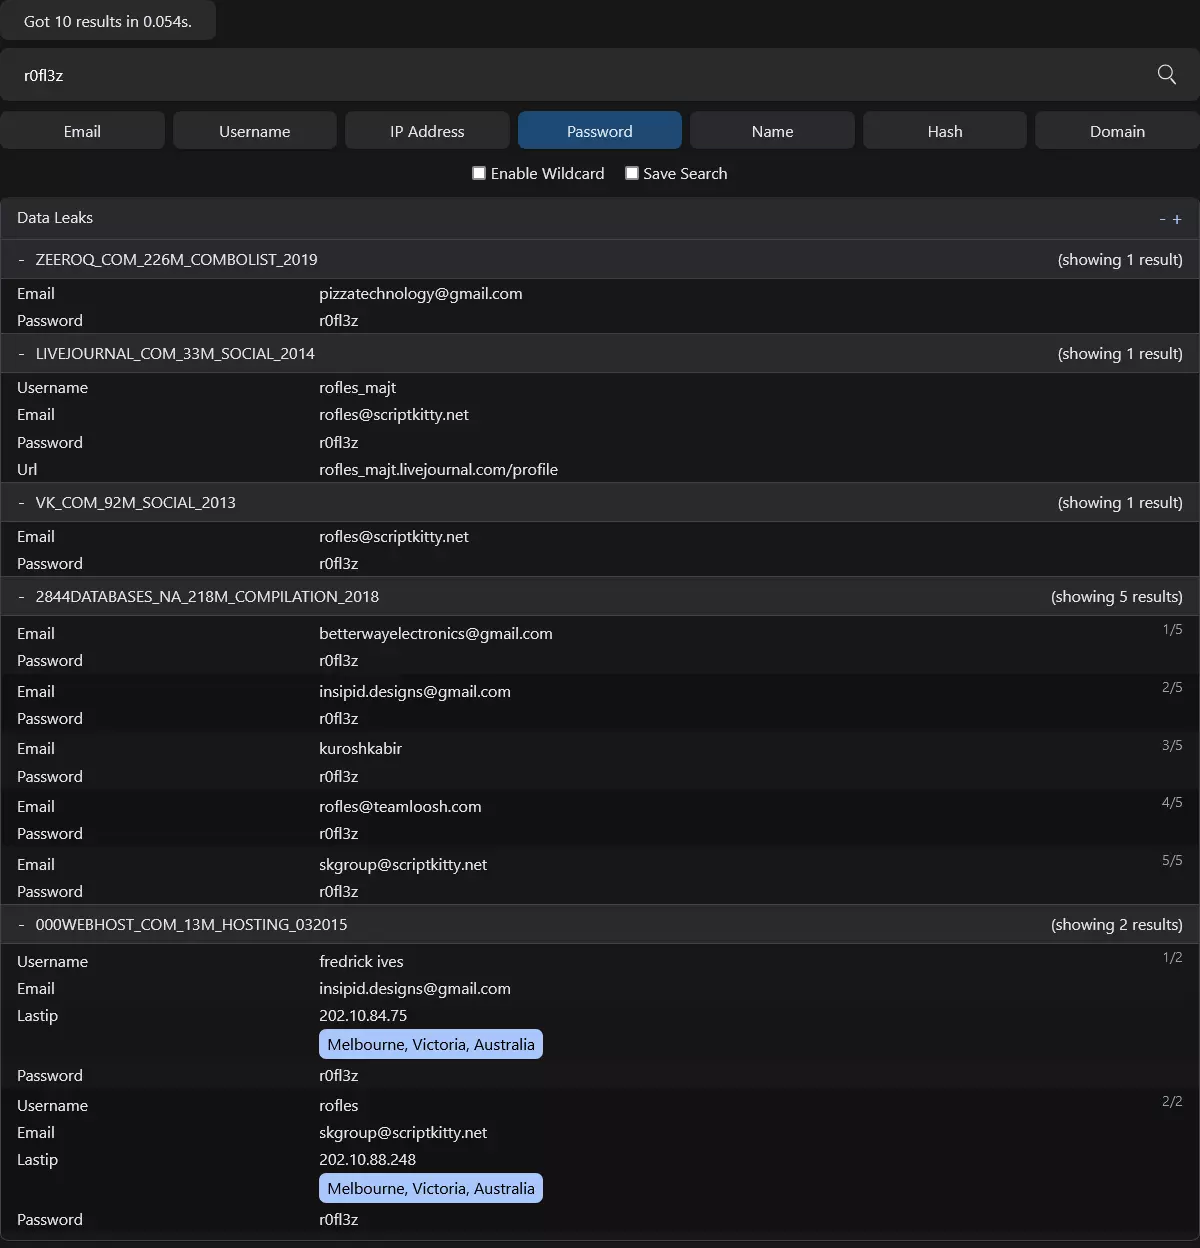
Task: Select skgroup@scriptkitty.net in 000WEBHOST section
Action: [x=403, y=1132]
